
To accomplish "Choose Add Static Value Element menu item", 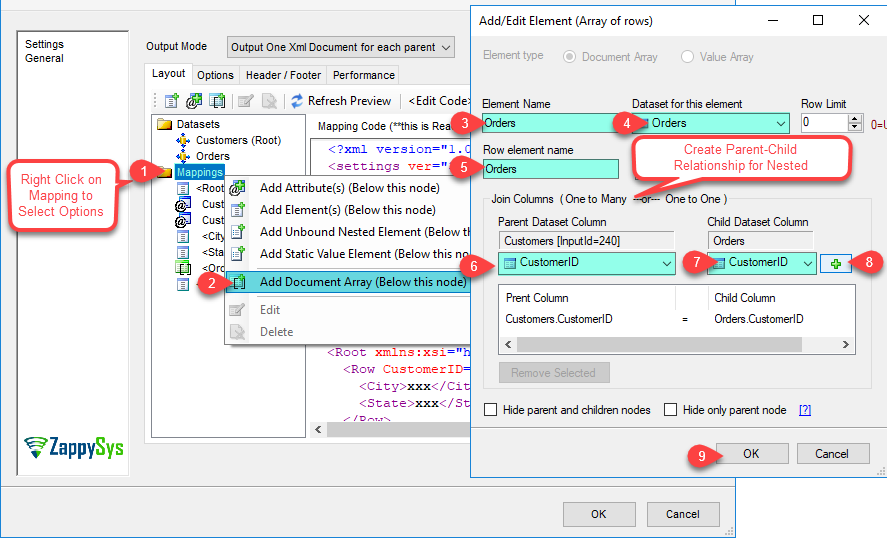I will 349,254.
